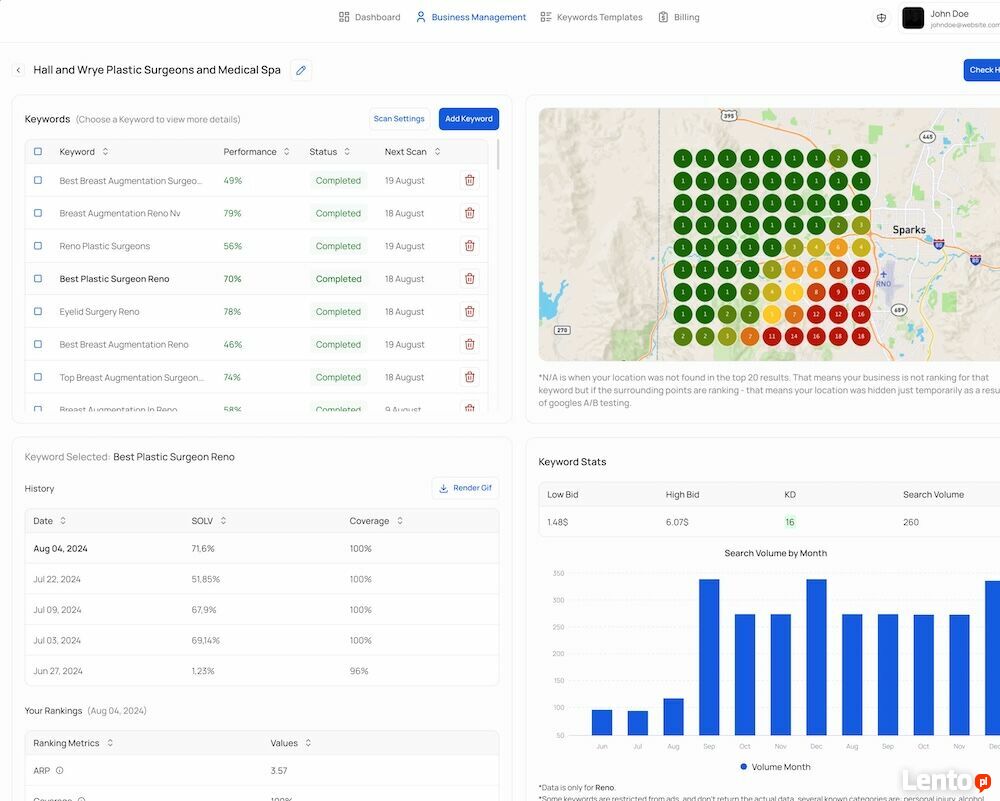Open the Dashboard tab

[x=369, y=17]
